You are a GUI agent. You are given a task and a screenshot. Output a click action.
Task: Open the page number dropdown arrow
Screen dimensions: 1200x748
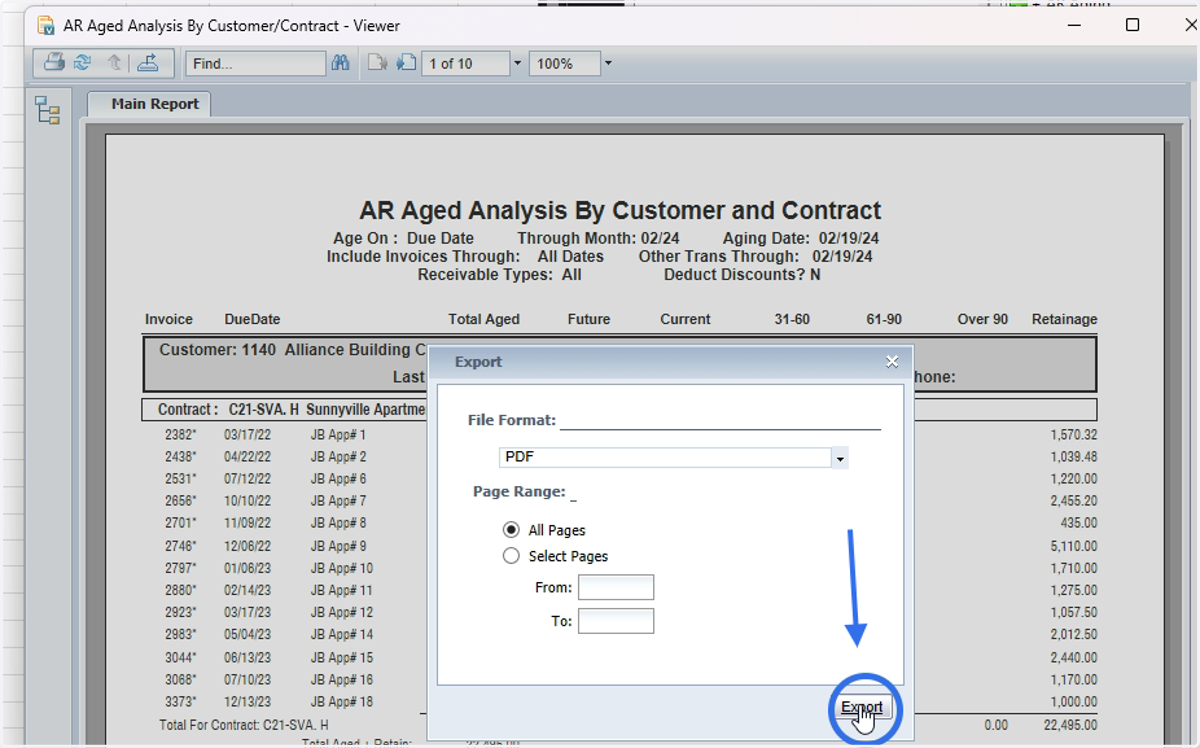pyautogui.click(x=517, y=63)
